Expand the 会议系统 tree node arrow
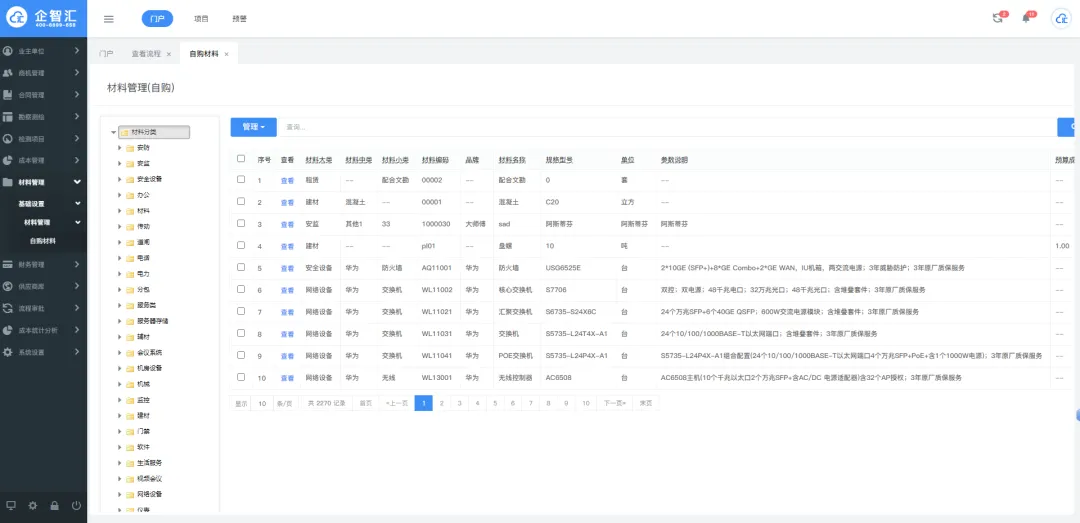 point(120,353)
